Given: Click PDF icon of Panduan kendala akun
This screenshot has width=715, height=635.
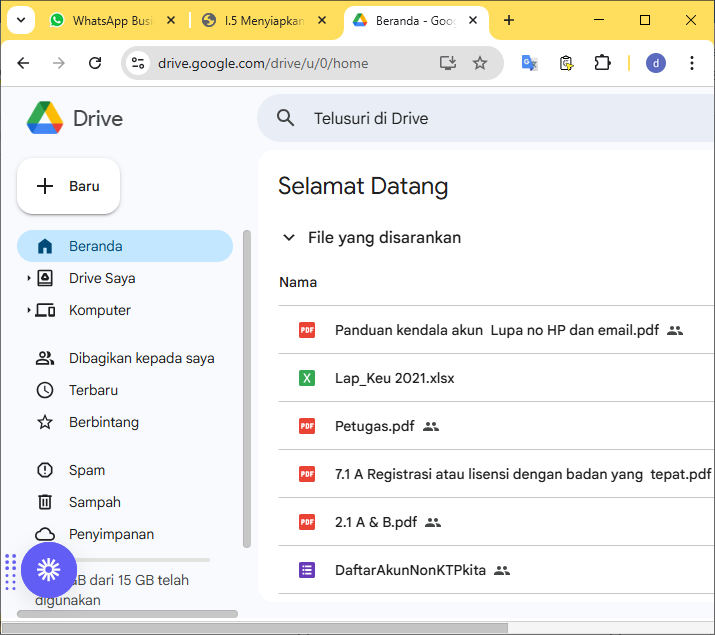Looking at the screenshot, I should point(307,330).
